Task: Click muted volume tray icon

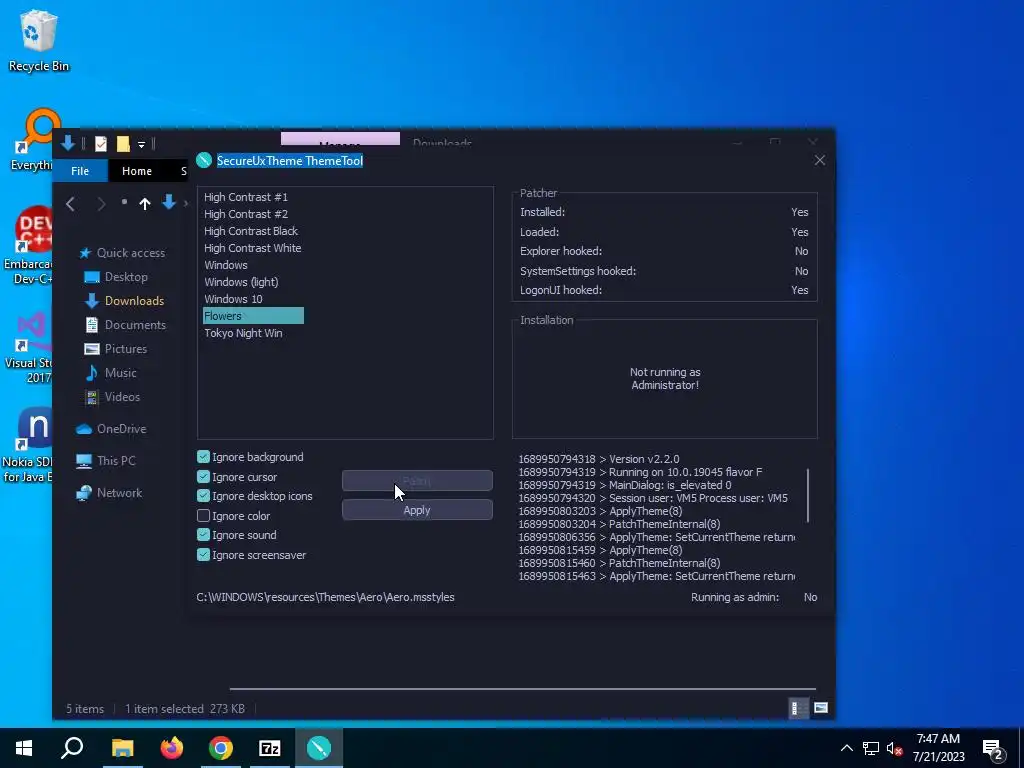Action: point(894,748)
